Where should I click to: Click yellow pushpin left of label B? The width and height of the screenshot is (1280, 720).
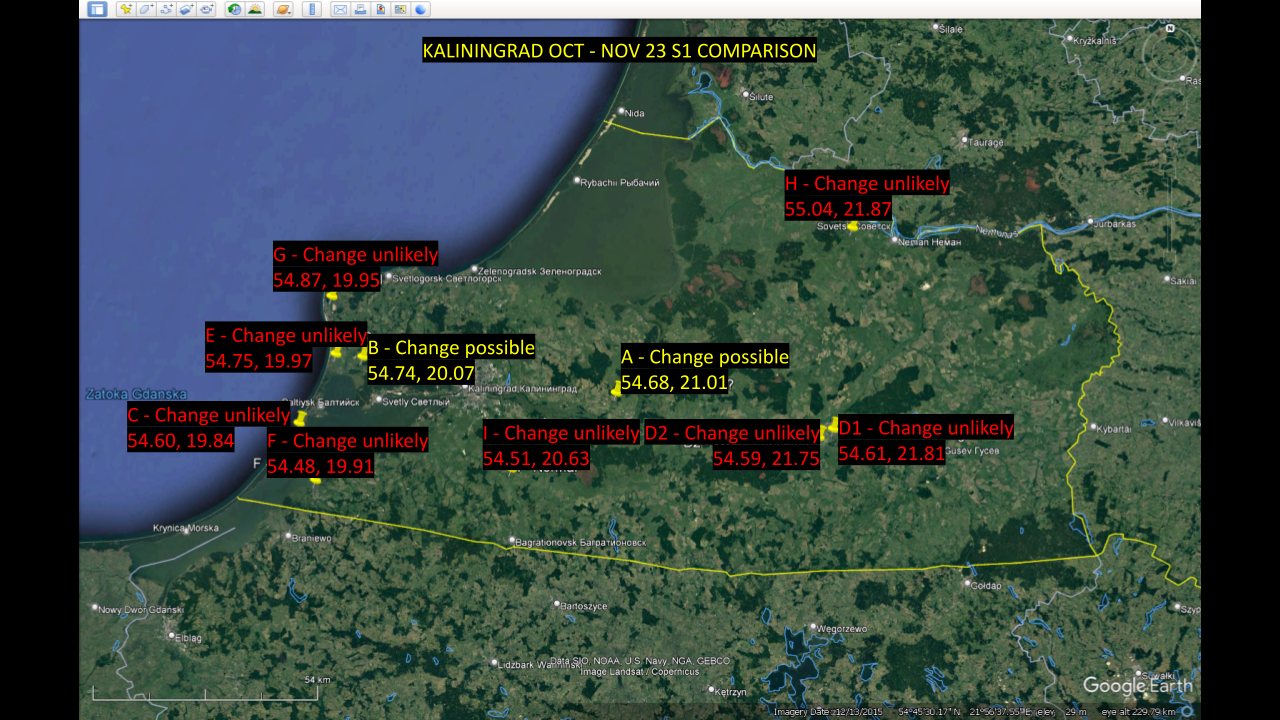pos(362,354)
